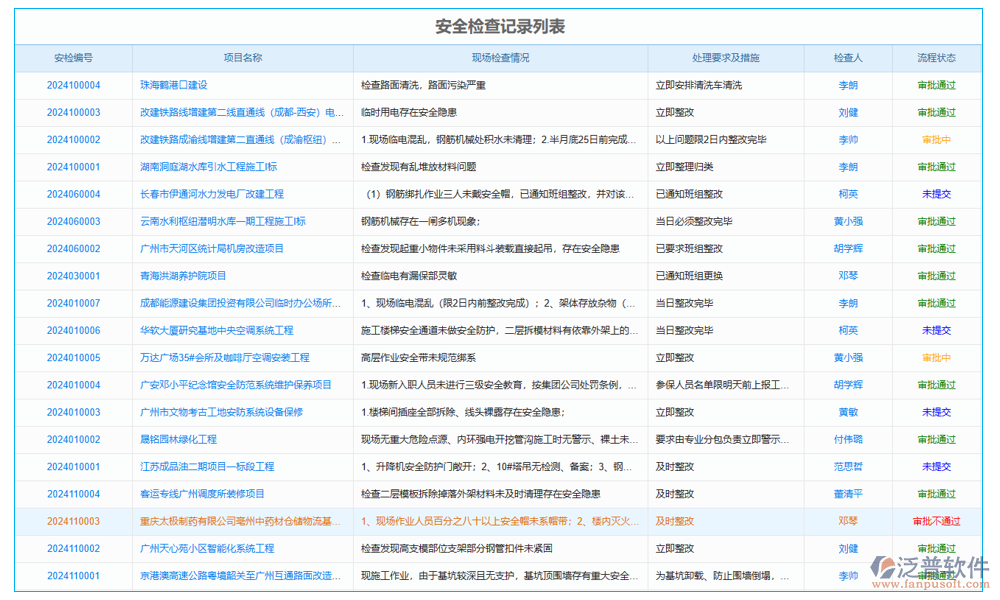
Task: Open the 珠海鹤港口建设 project link
Action: (x=174, y=86)
